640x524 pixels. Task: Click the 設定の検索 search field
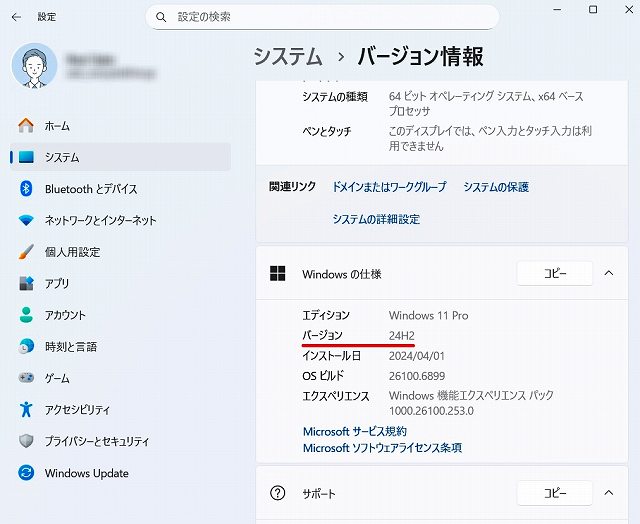point(330,17)
